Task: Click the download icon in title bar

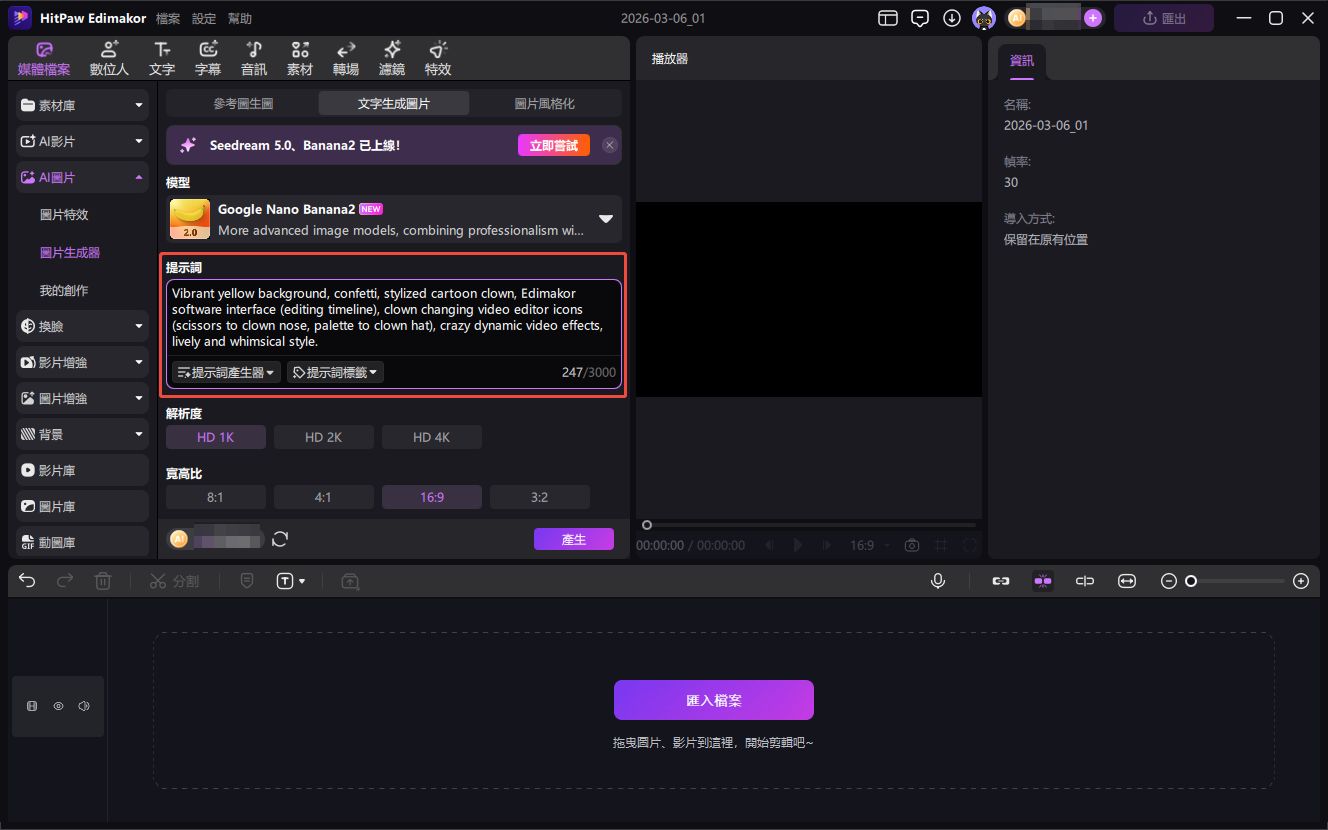Action: pyautogui.click(x=952, y=18)
